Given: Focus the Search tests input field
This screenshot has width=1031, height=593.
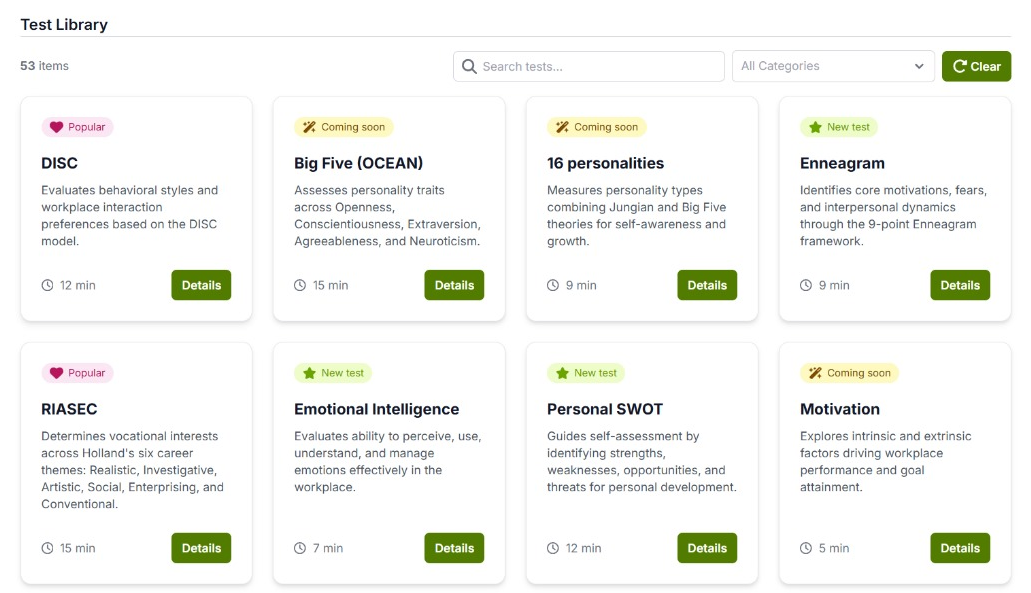Looking at the screenshot, I should 600,67.
